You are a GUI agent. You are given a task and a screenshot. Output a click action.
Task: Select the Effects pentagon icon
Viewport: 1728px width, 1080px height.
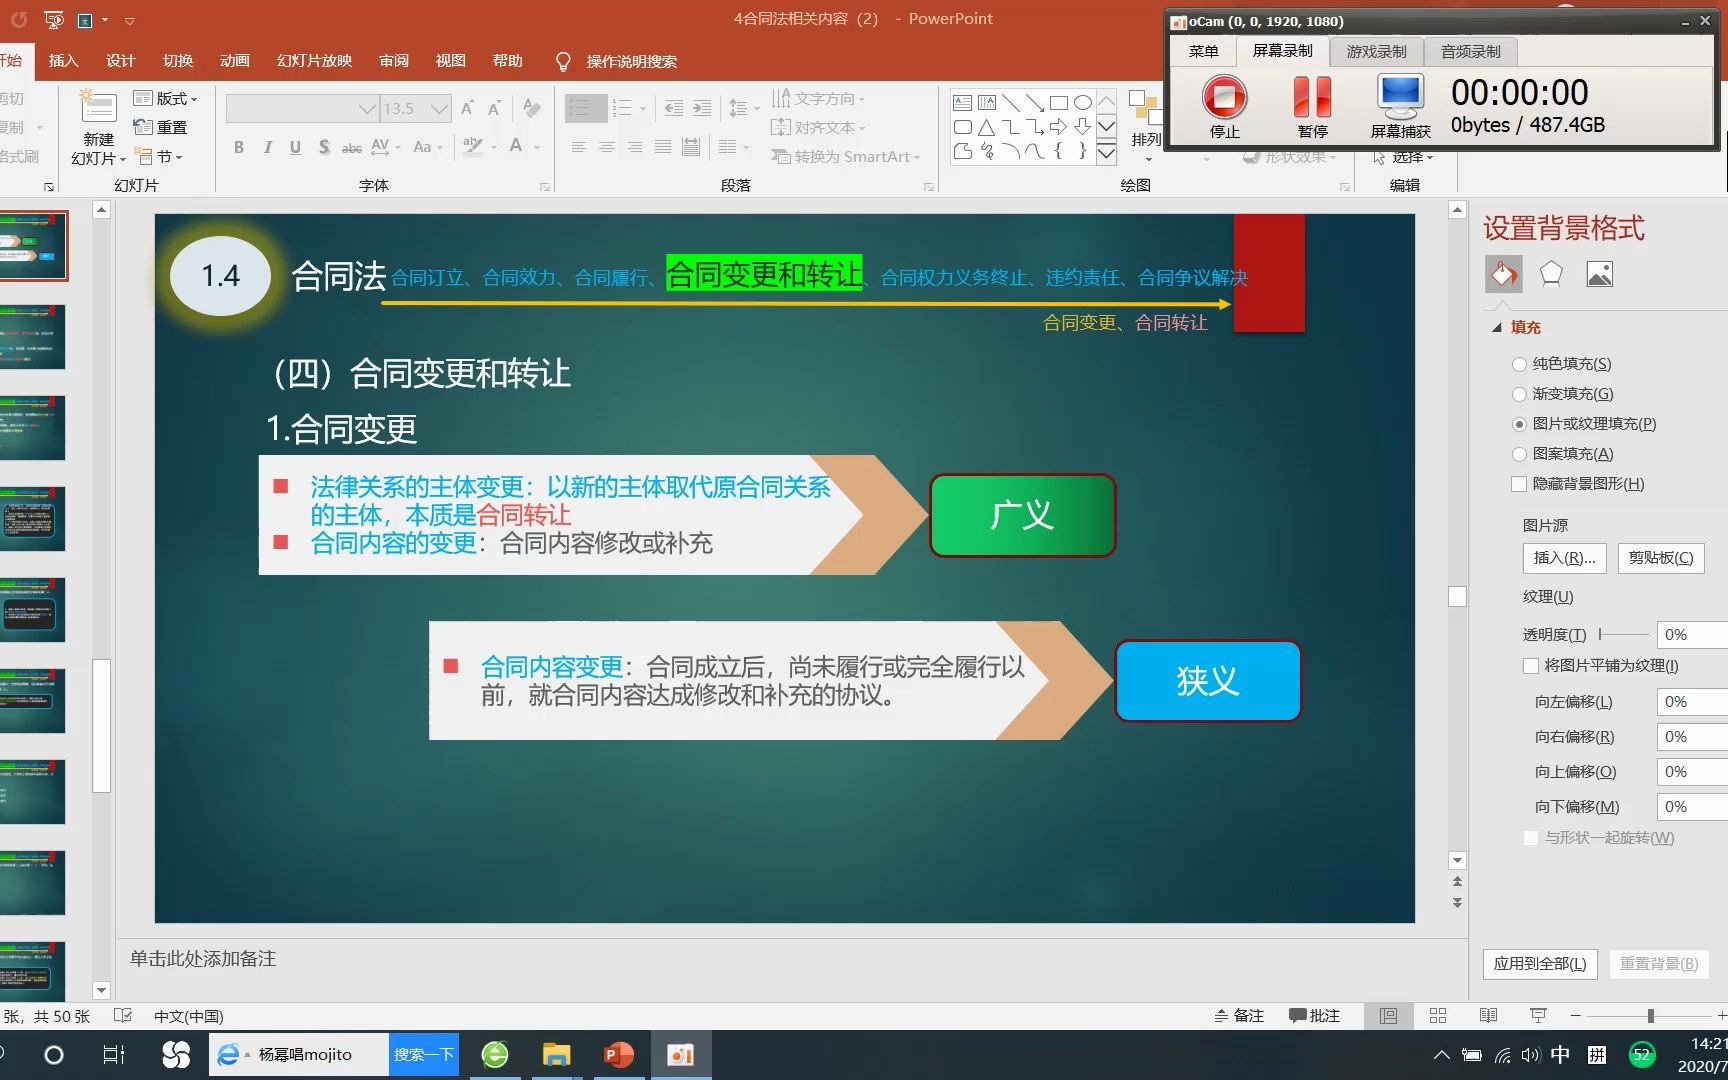pyautogui.click(x=1551, y=274)
